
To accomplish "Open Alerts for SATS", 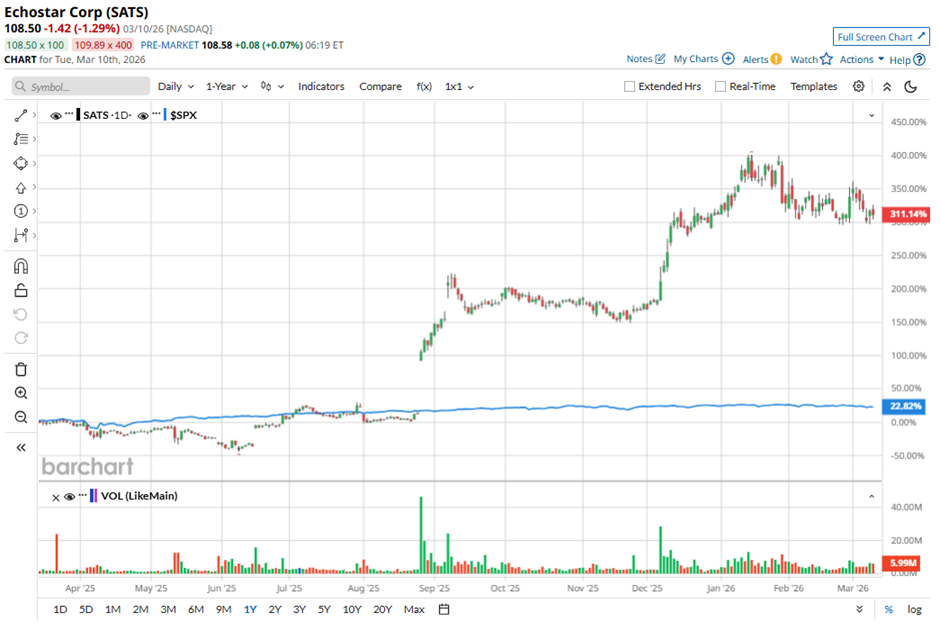I will 762,59.
